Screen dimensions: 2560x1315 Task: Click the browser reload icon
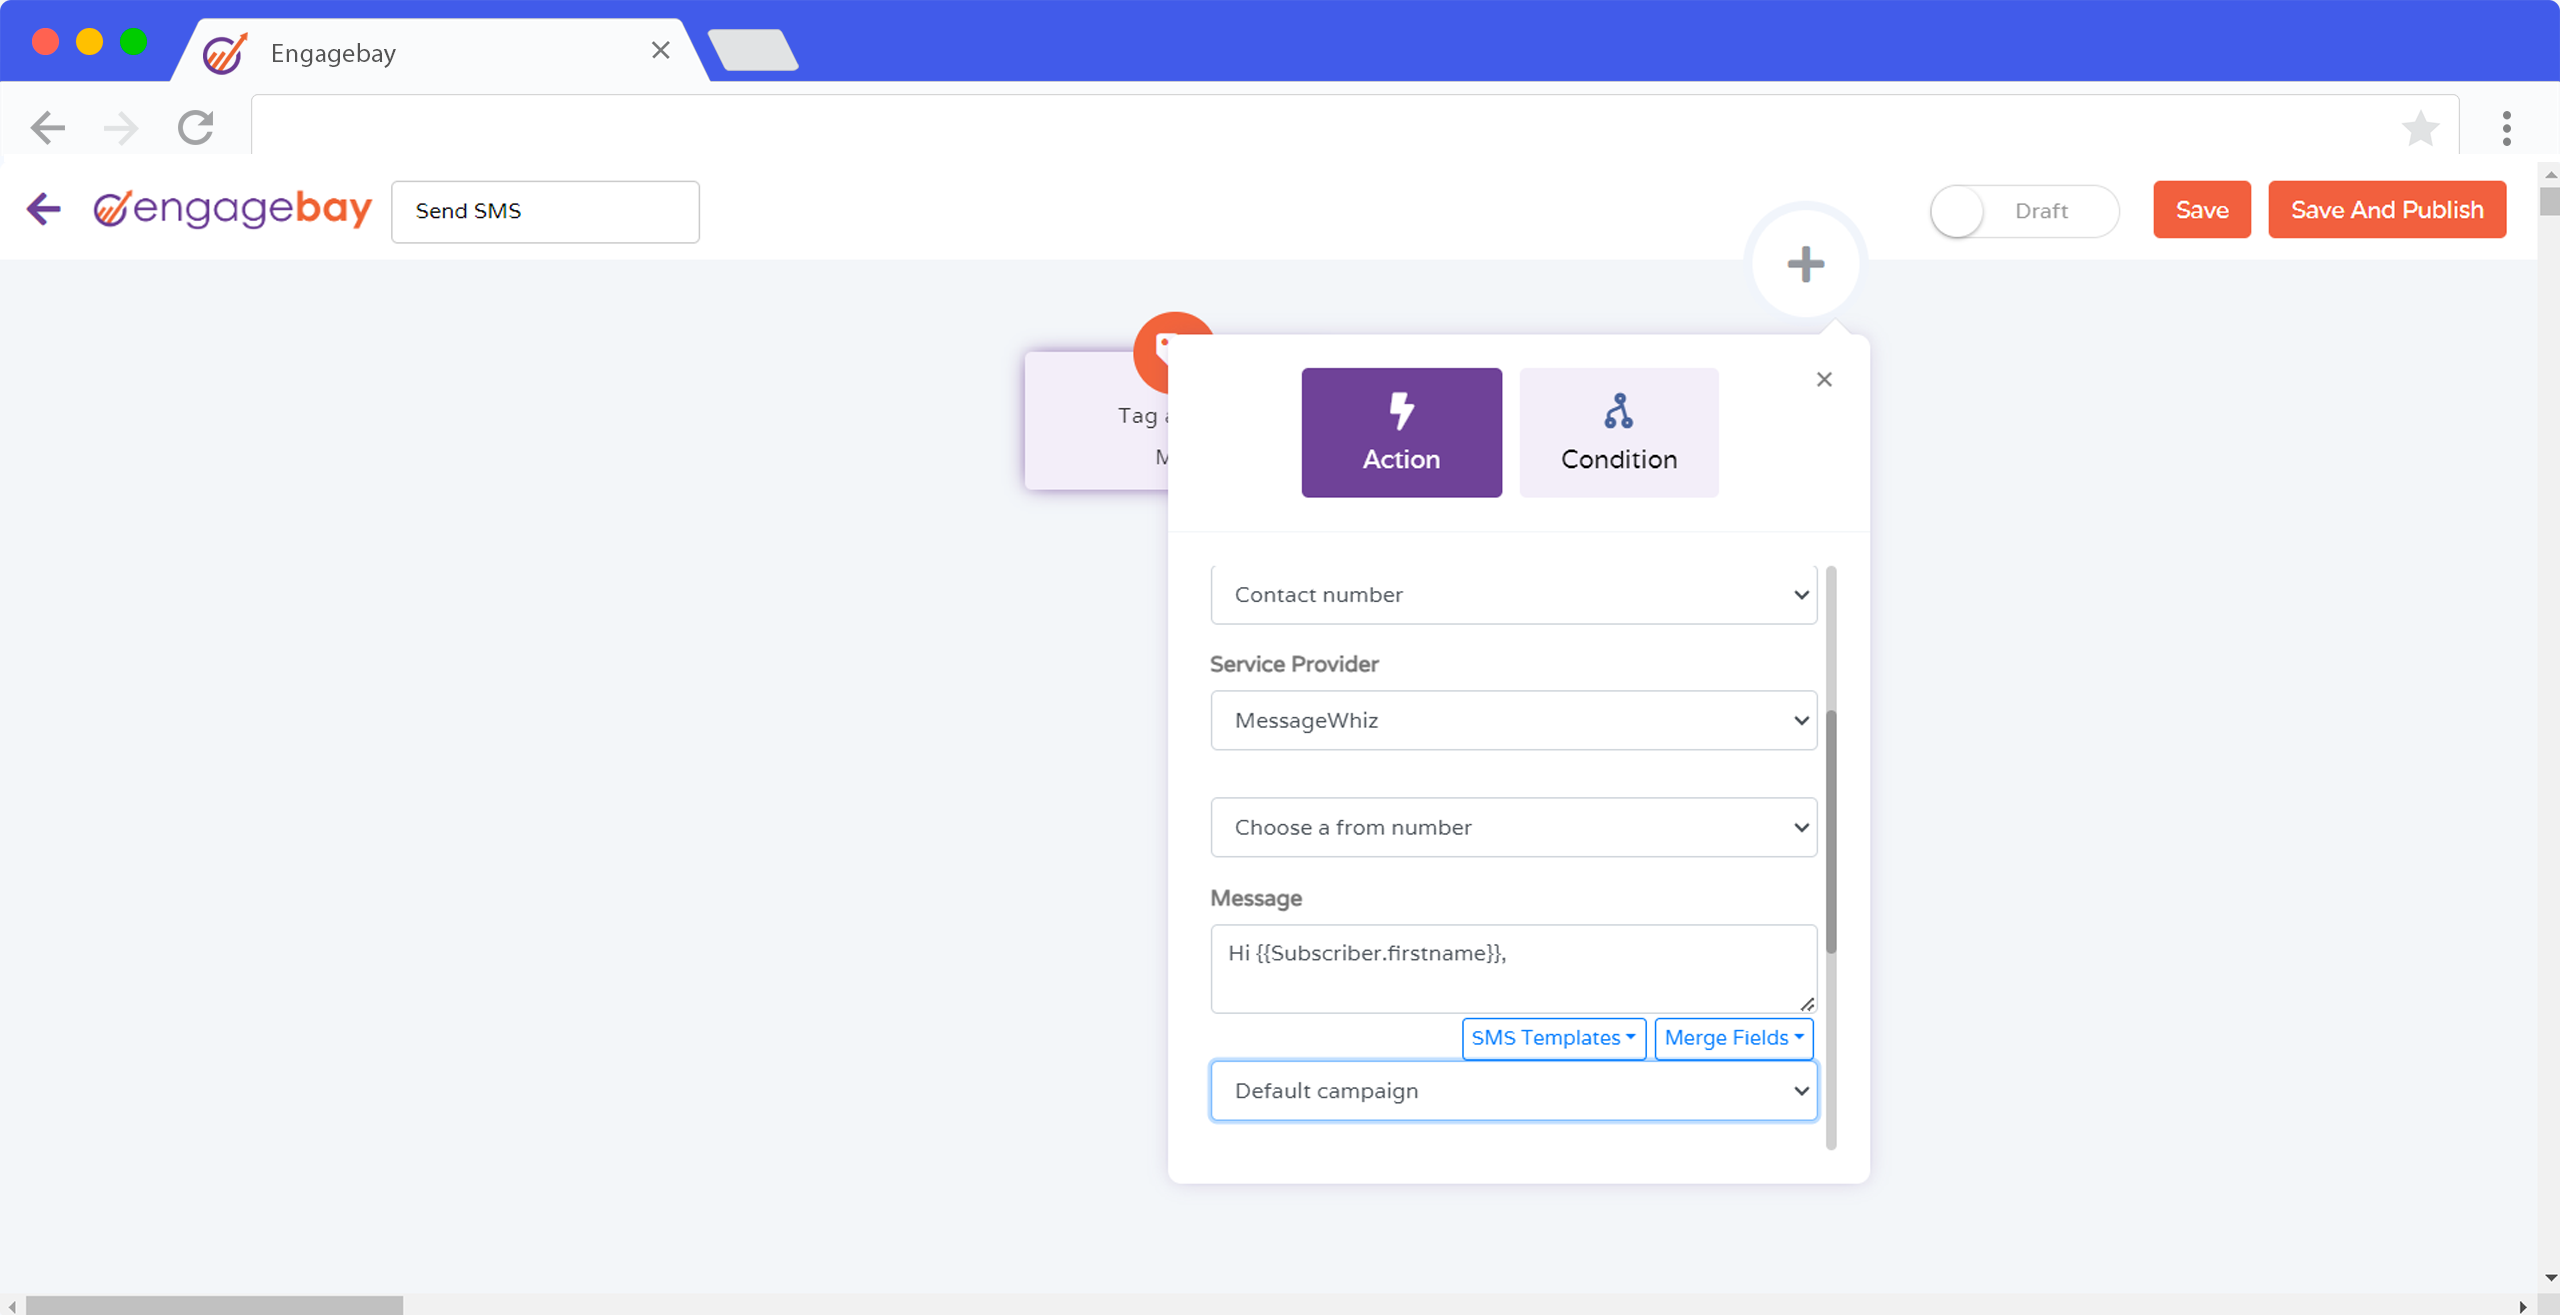tap(196, 128)
